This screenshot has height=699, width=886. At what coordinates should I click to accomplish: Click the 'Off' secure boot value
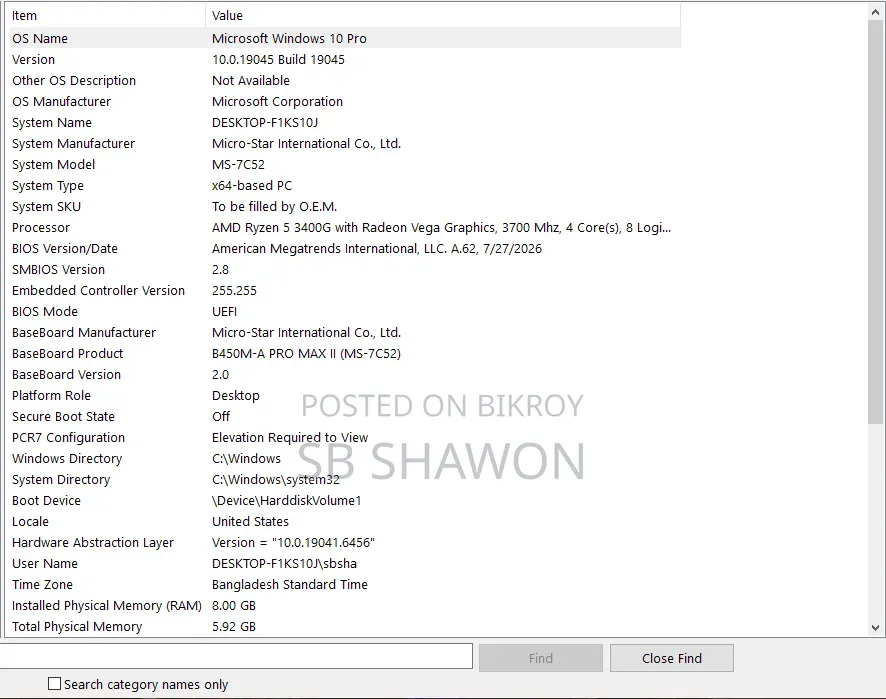click(221, 416)
